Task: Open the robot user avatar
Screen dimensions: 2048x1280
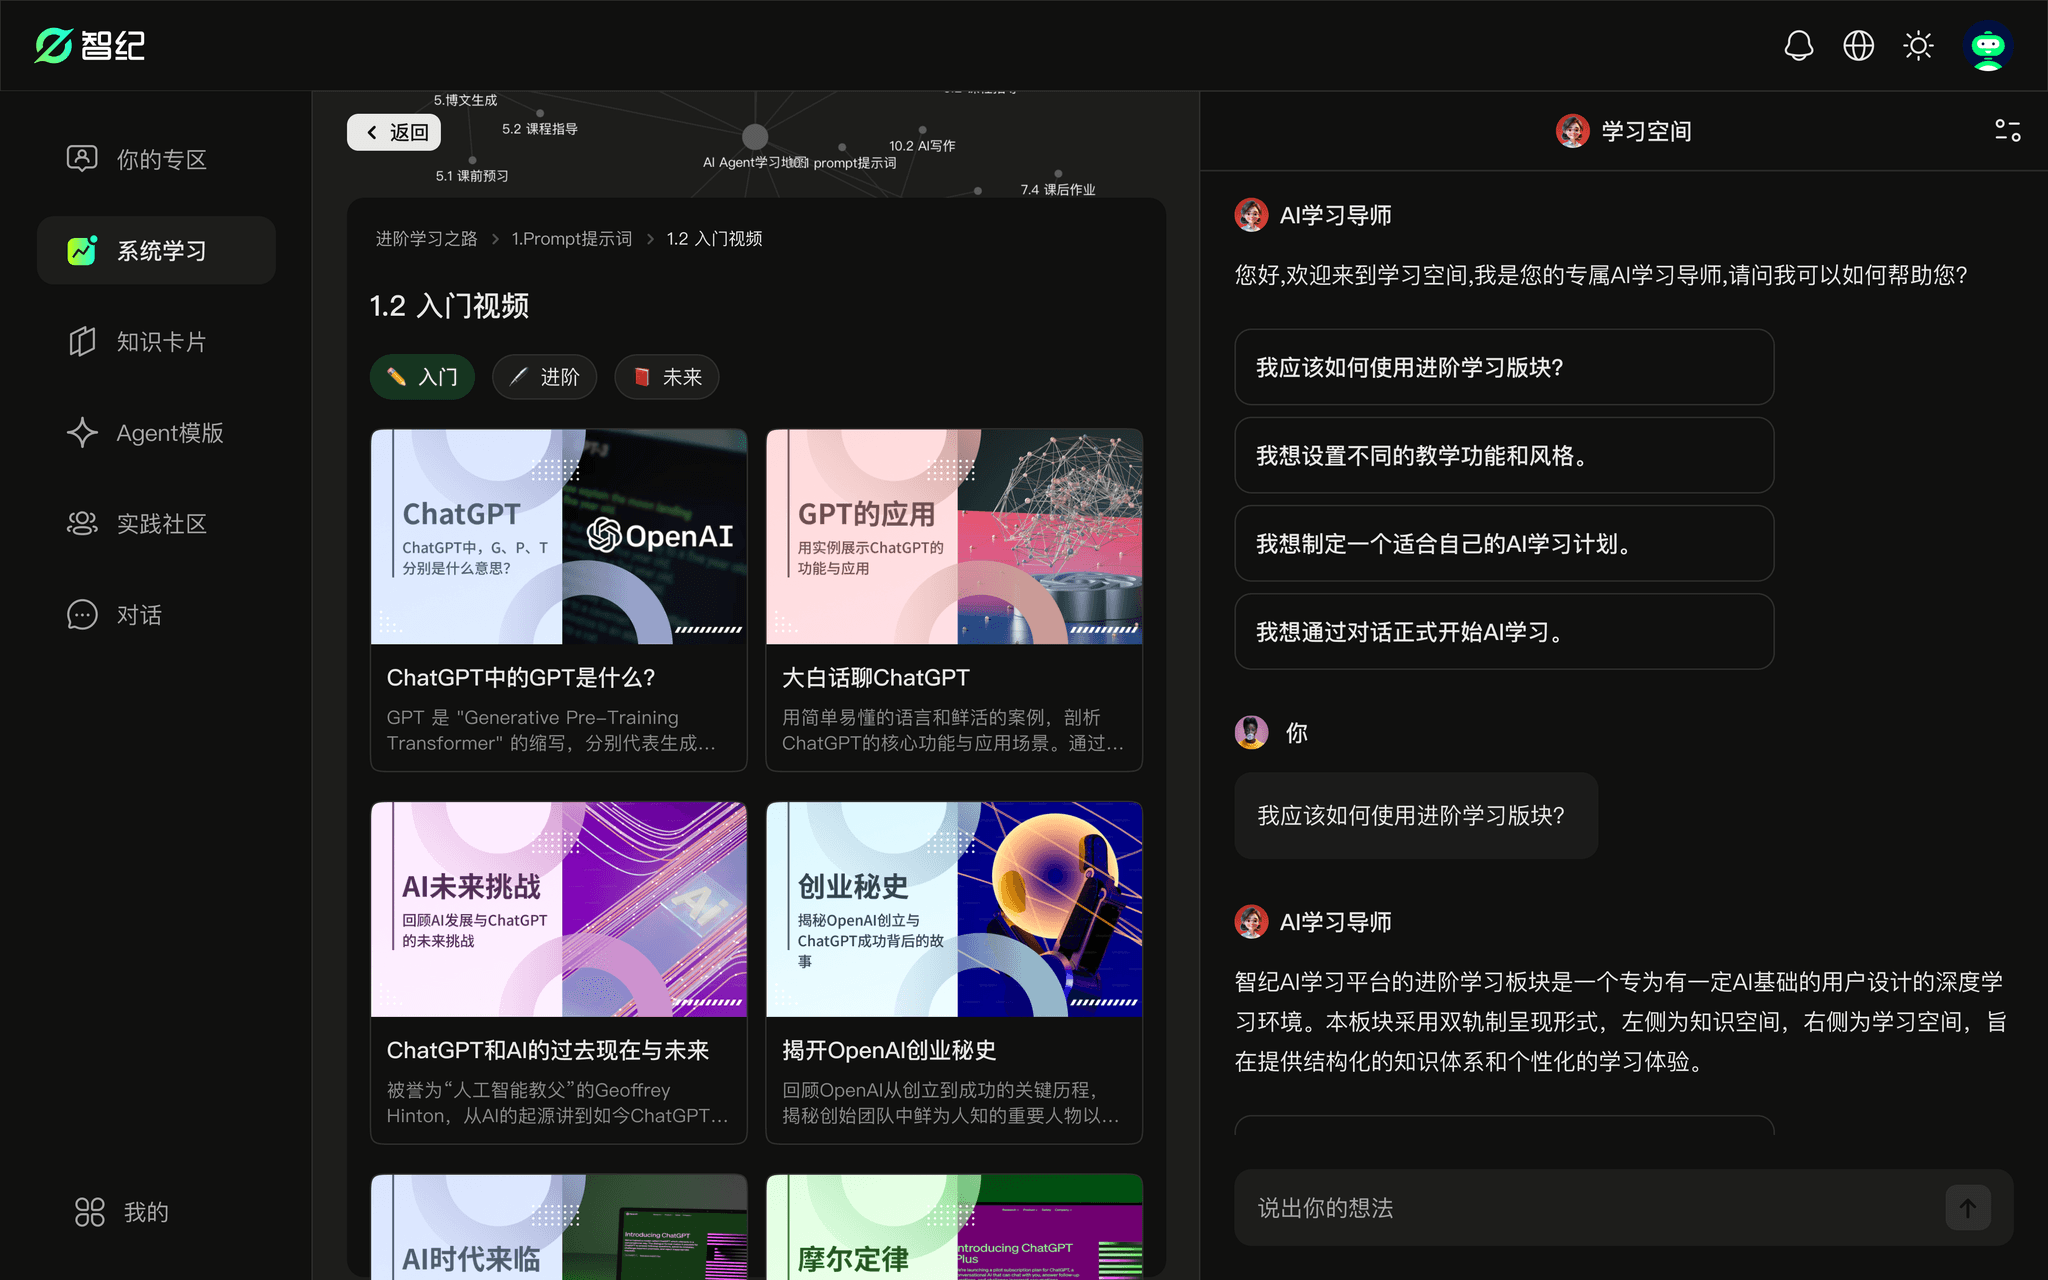Action: [1987, 46]
